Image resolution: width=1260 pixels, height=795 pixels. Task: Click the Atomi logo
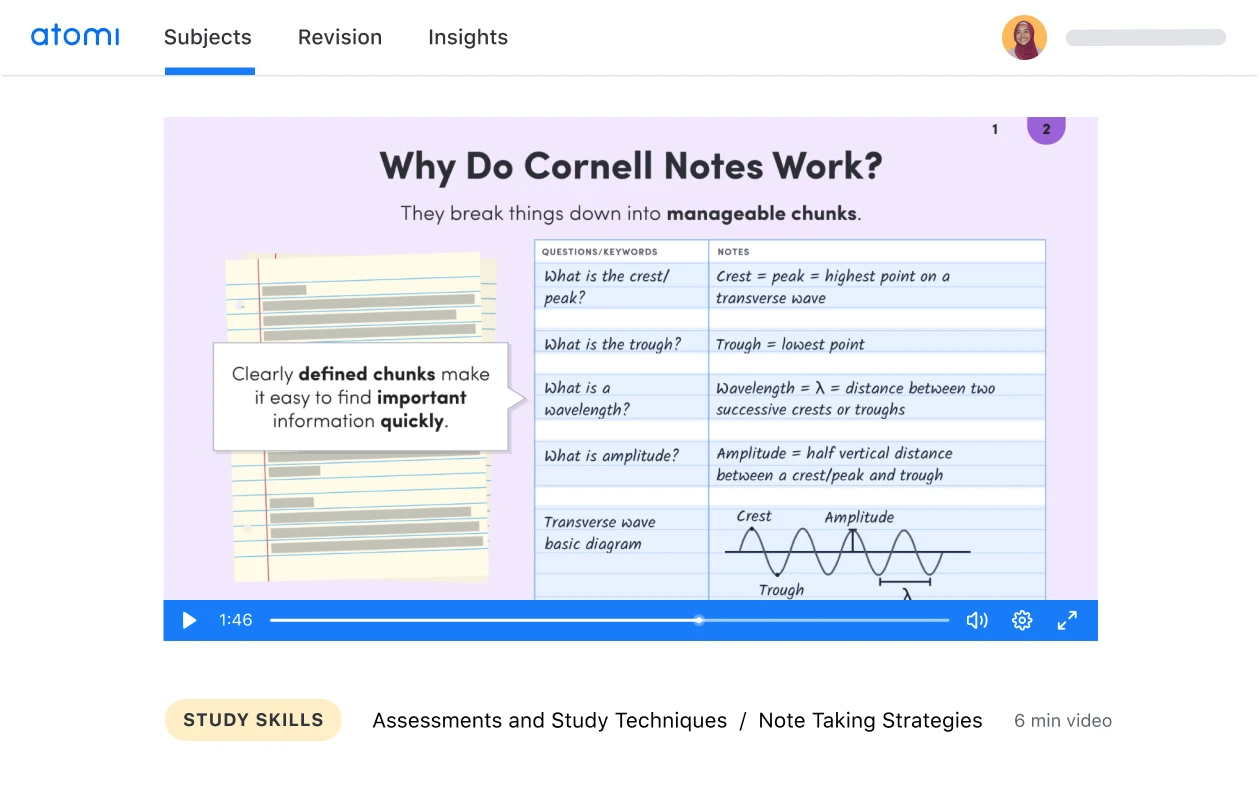pos(75,36)
